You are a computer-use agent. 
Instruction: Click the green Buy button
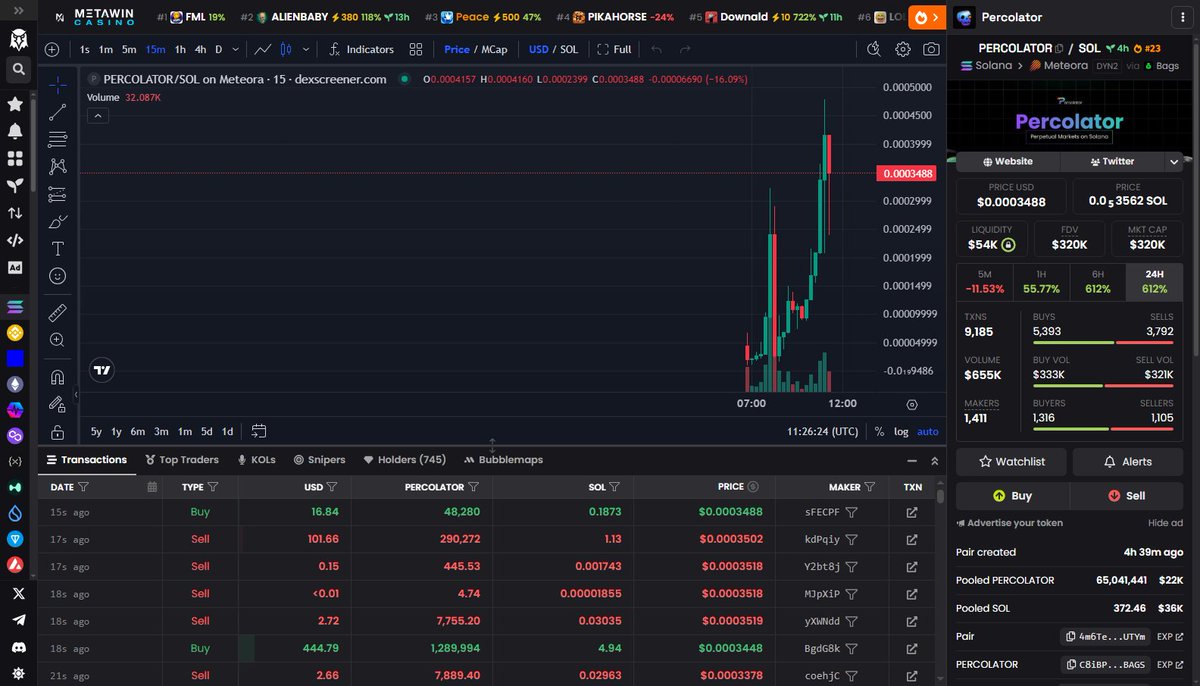(1012, 495)
